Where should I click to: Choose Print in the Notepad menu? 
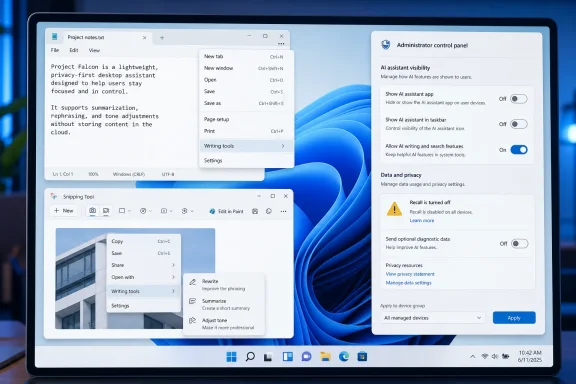click(x=246, y=131)
